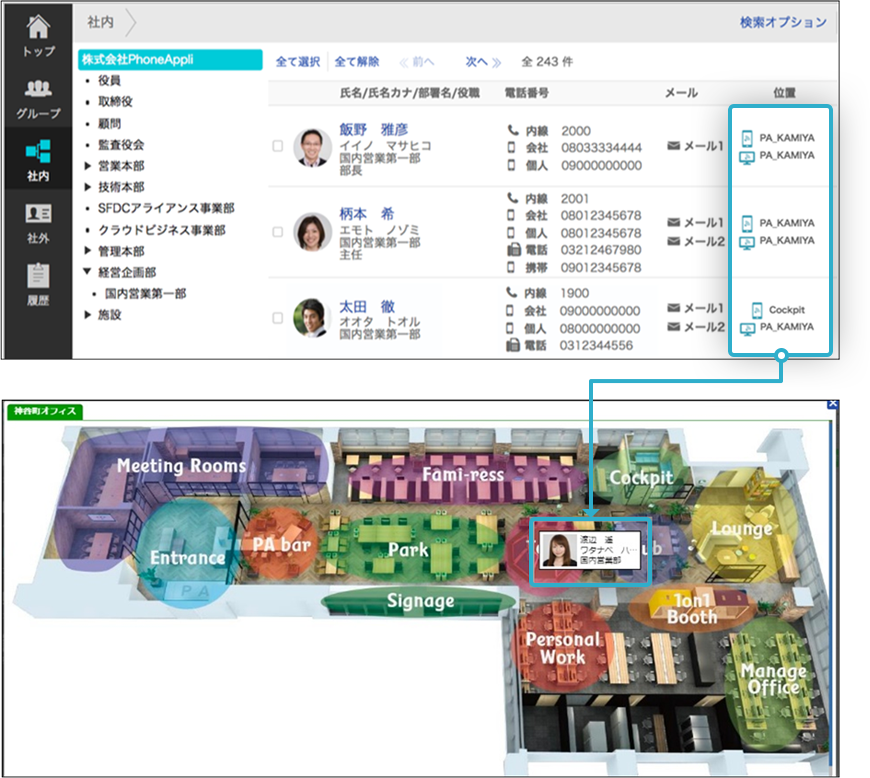Select 国内営業第一部 in the department tree
Viewport: 870px width, 778px height.
(145, 294)
